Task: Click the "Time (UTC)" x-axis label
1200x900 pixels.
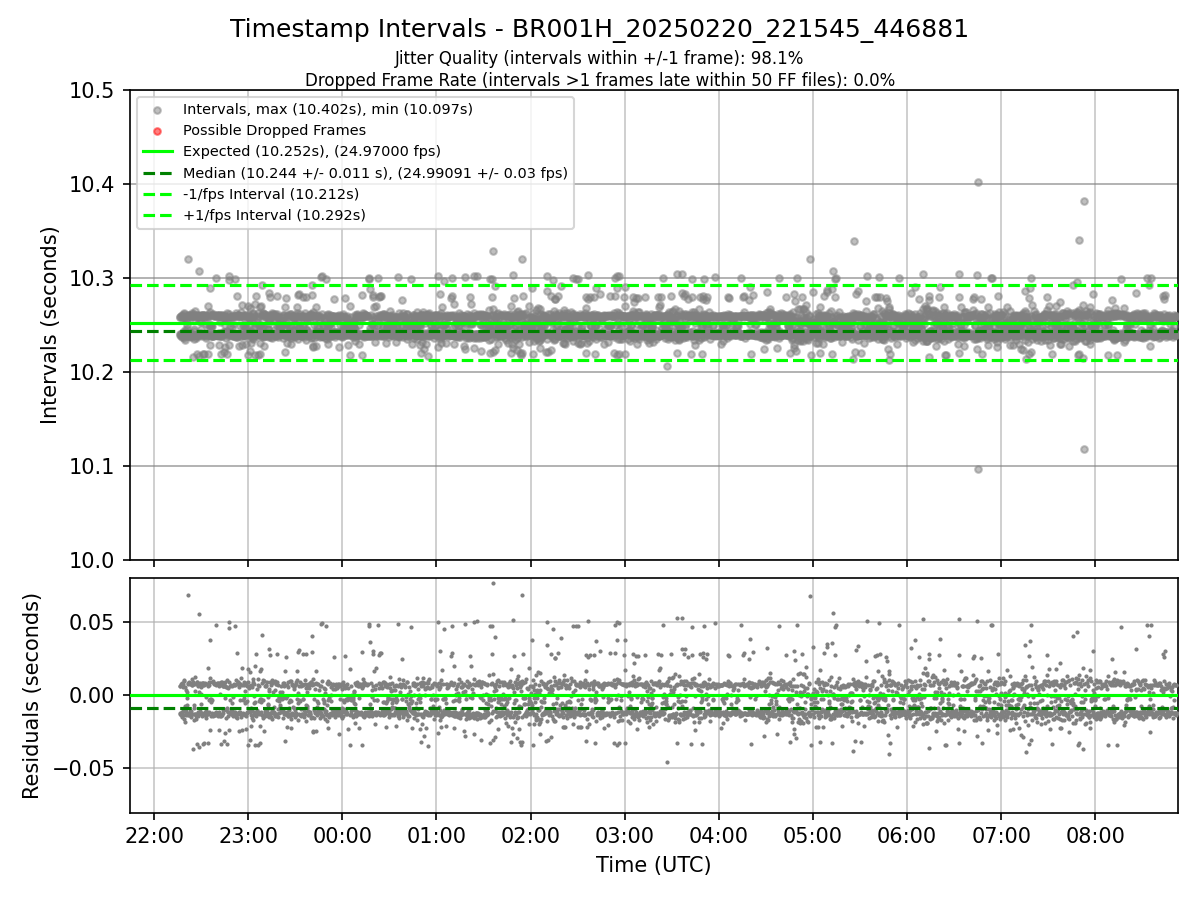Action: pyautogui.click(x=653, y=865)
